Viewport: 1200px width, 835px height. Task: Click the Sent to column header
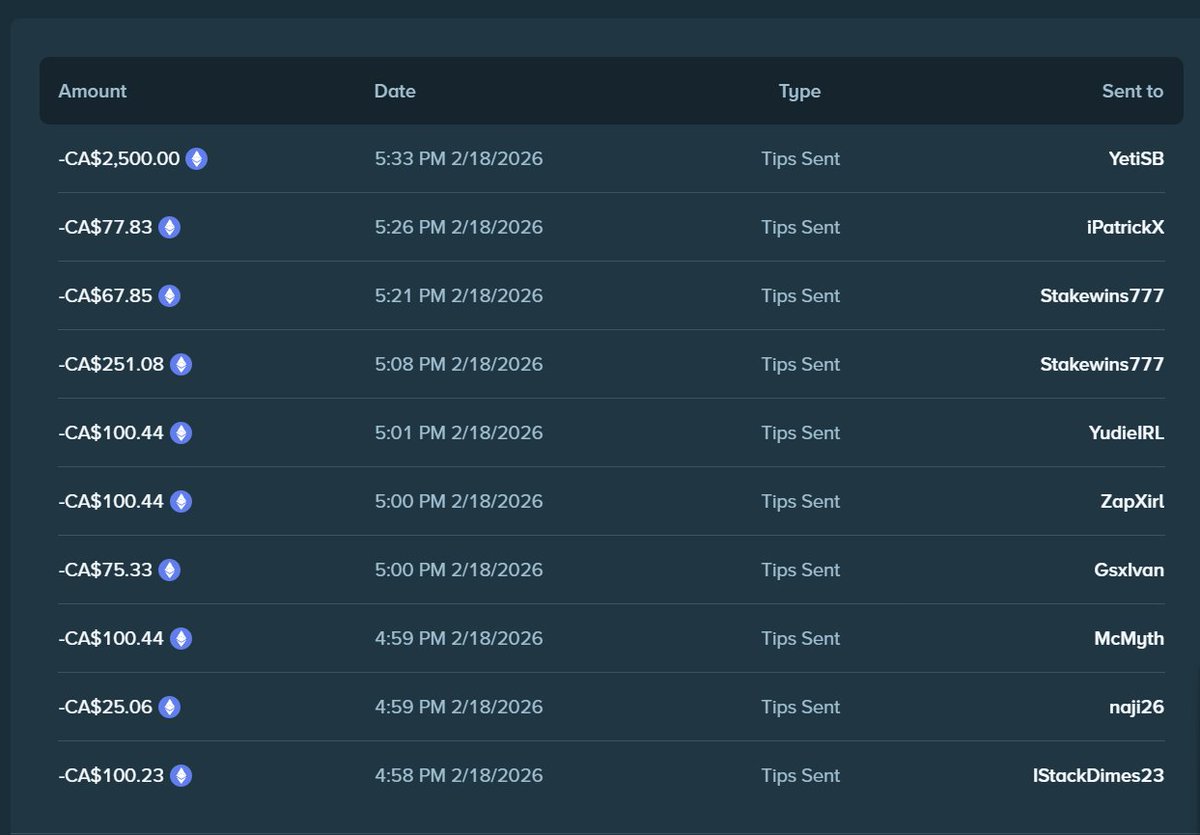tap(1133, 91)
